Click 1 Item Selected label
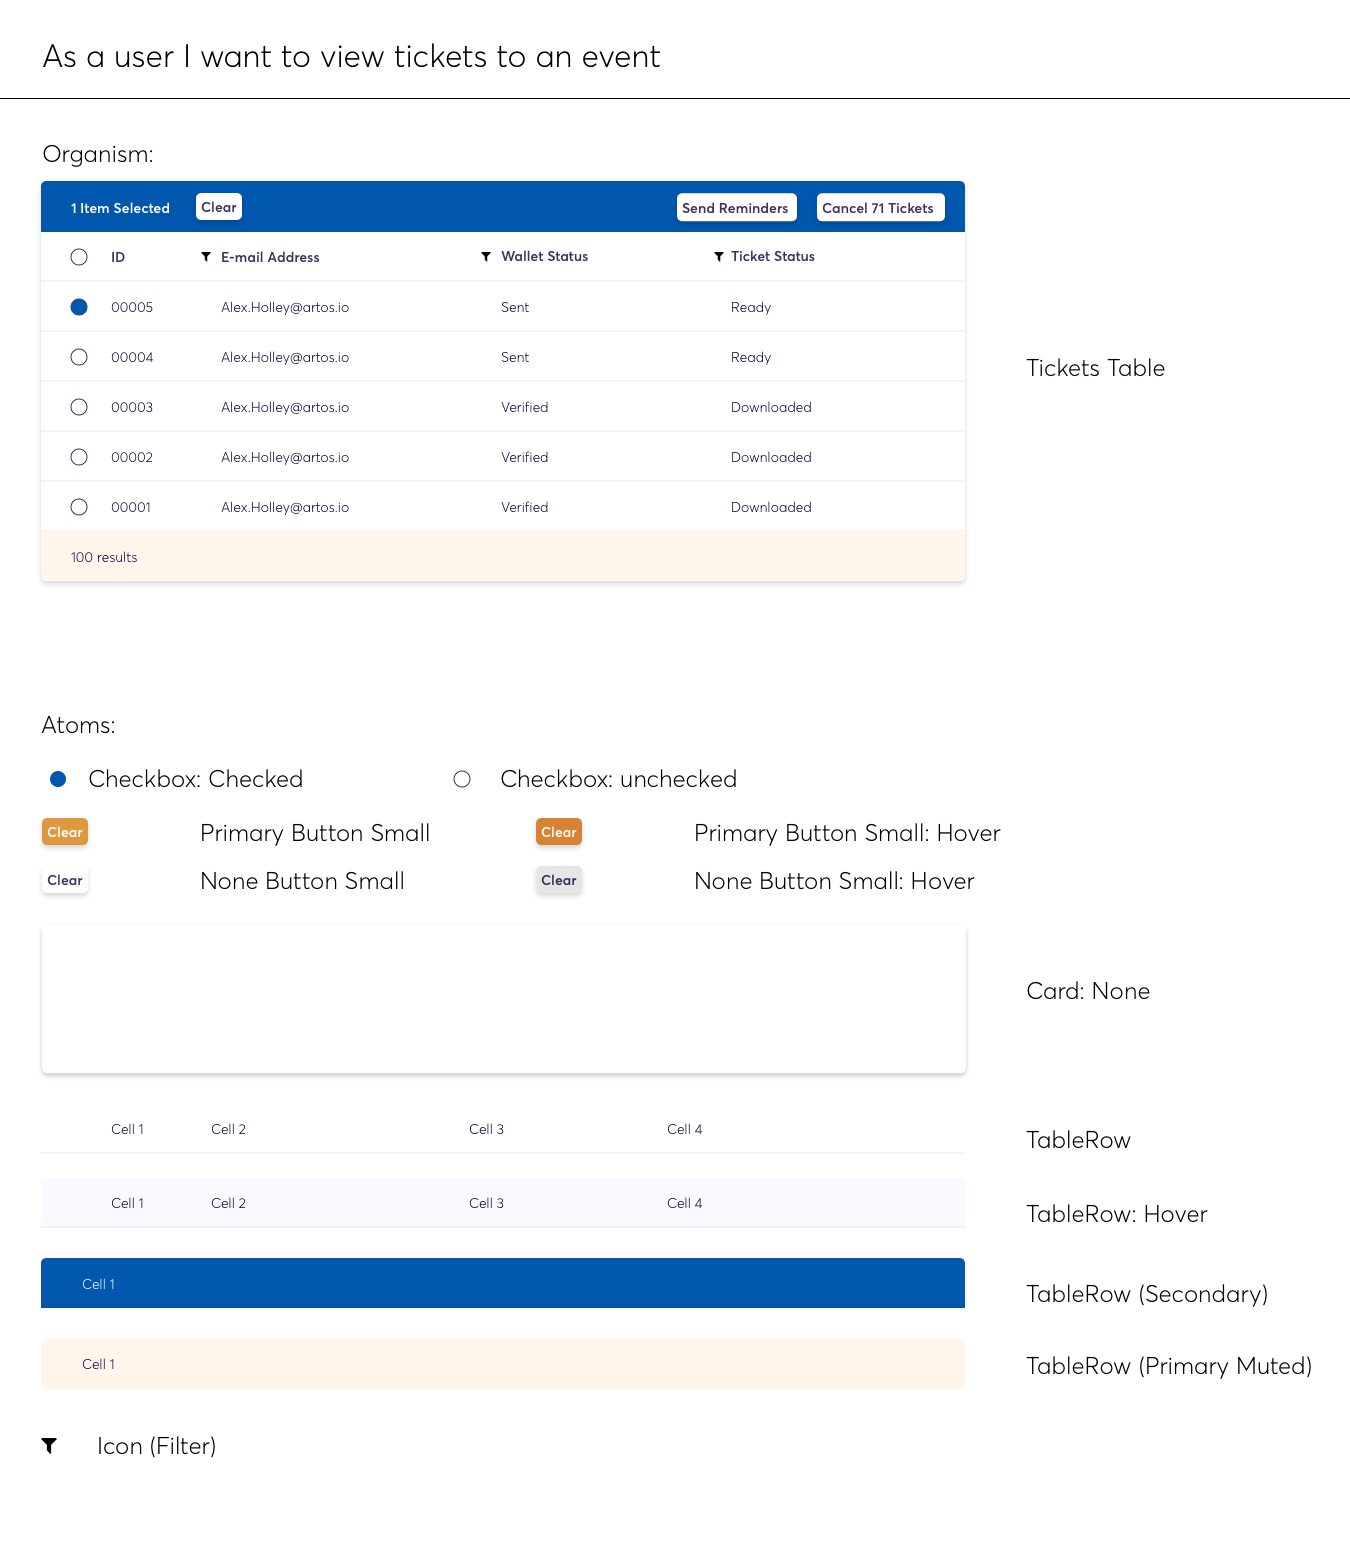Viewport: 1350px width, 1550px height. click(120, 208)
